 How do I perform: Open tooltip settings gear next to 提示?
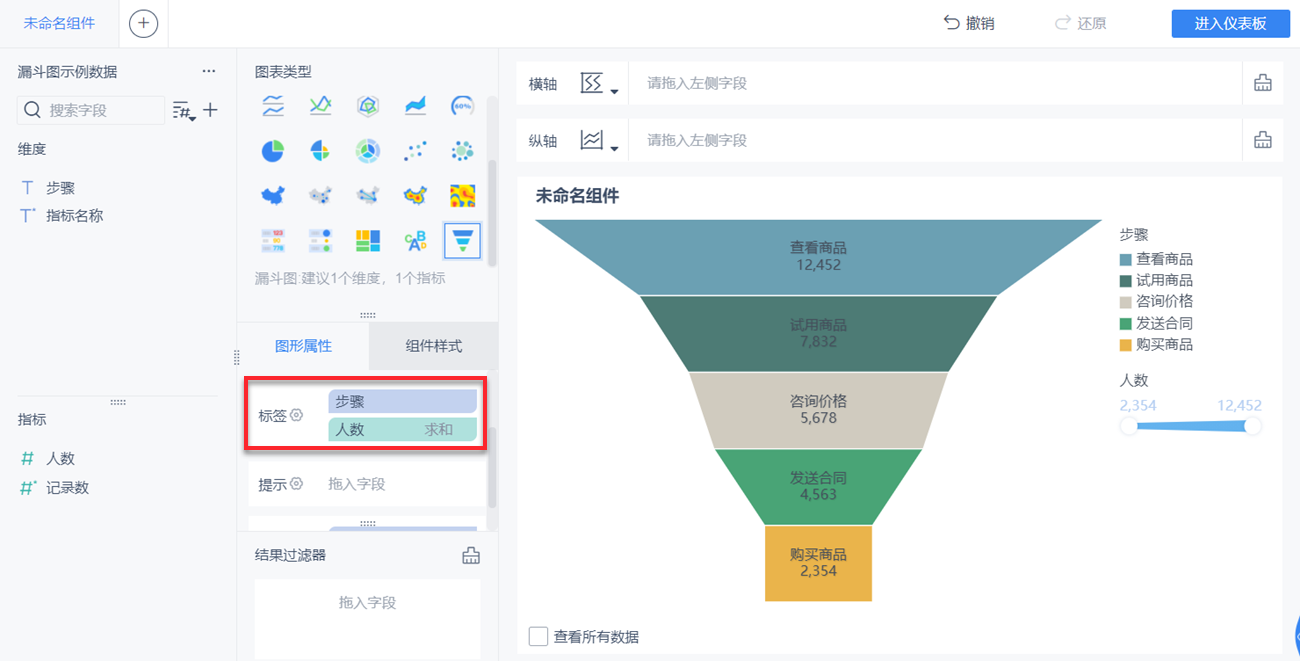[297, 484]
